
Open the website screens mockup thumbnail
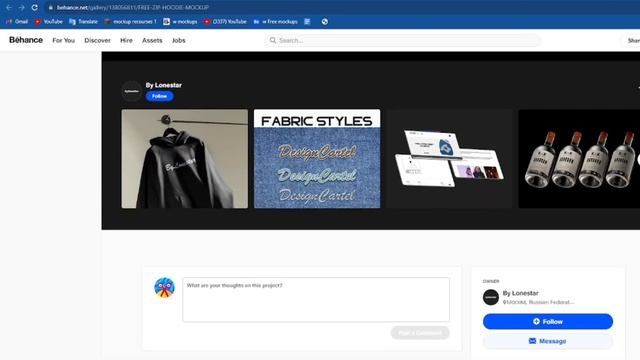pos(449,159)
